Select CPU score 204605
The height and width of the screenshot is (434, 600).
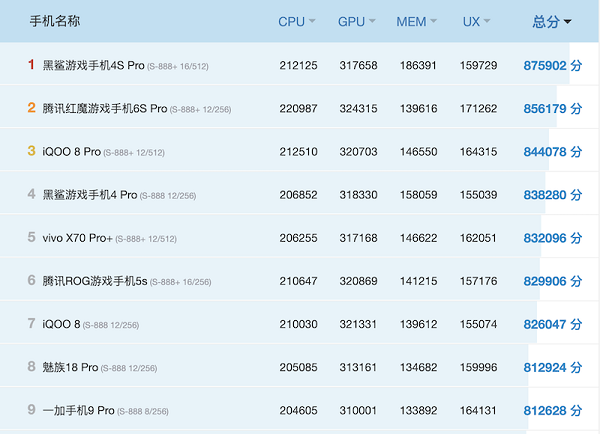[x=298, y=411]
